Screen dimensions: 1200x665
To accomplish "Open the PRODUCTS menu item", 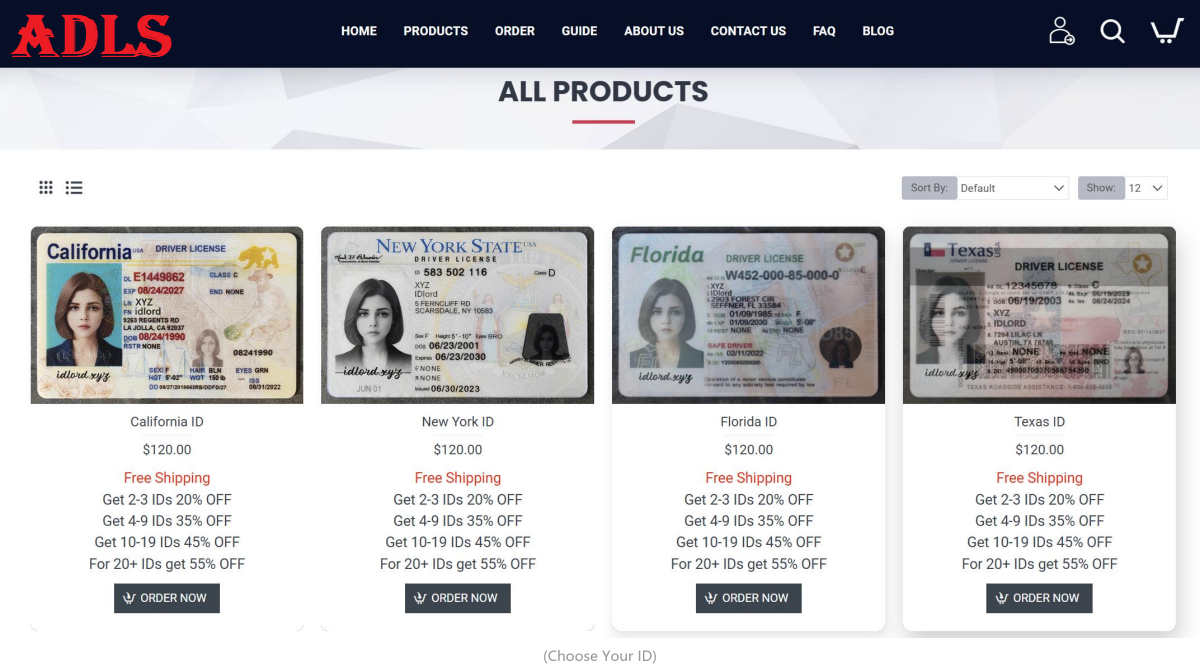I will point(436,31).
